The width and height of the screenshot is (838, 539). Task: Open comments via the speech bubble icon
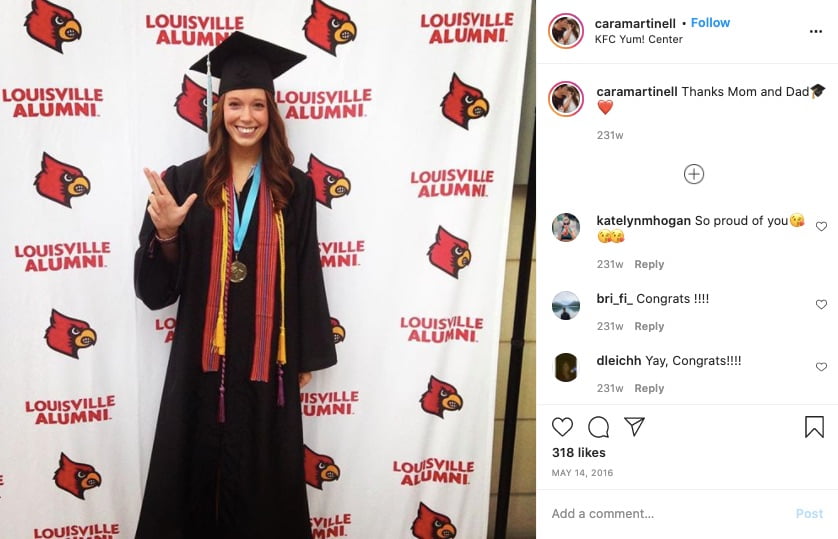599,427
